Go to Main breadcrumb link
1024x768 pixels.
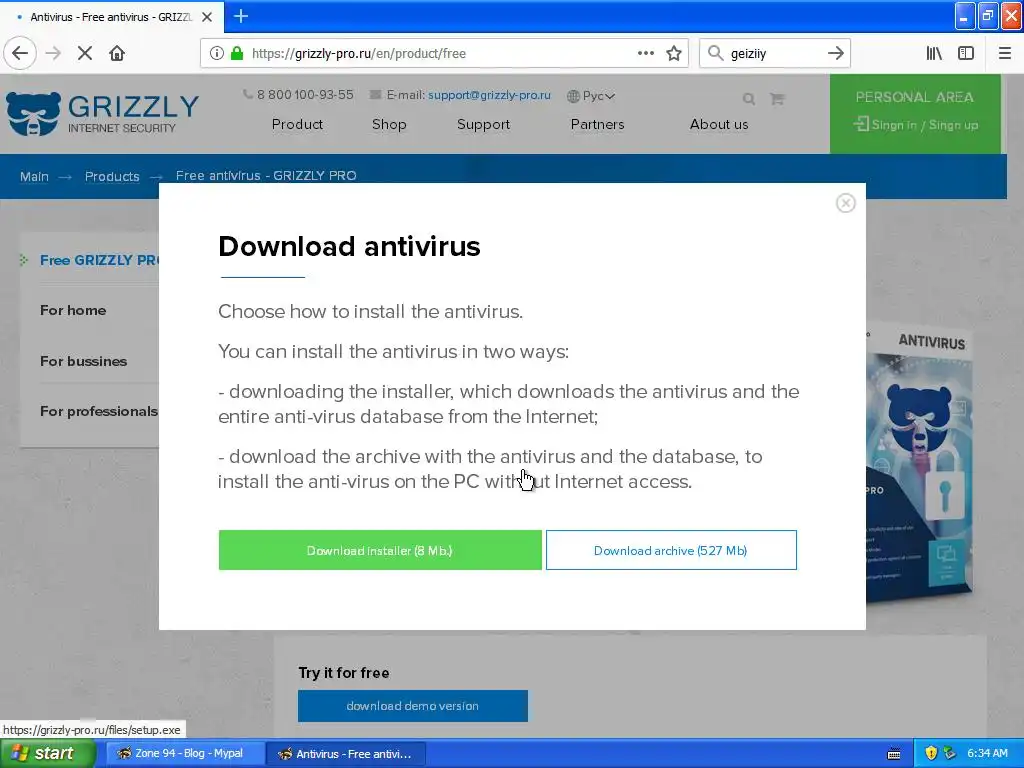[34, 176]
